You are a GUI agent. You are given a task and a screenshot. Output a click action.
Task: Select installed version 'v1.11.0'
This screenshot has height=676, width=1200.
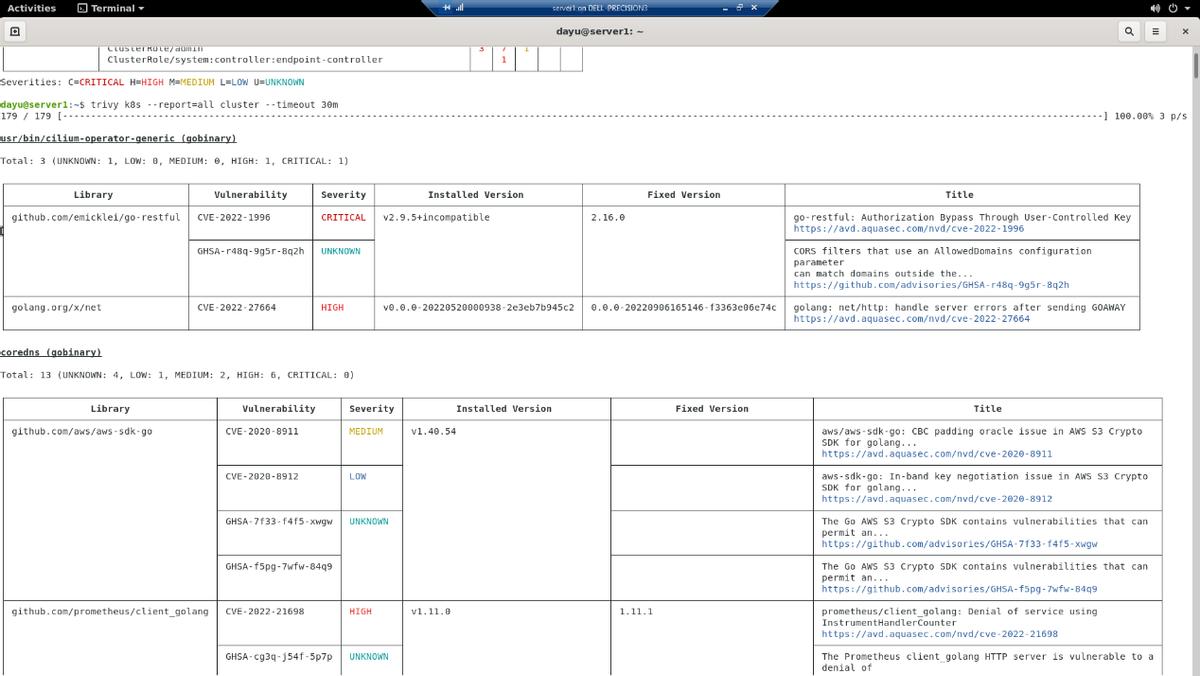pyautogui.click(x=430, y=611)
